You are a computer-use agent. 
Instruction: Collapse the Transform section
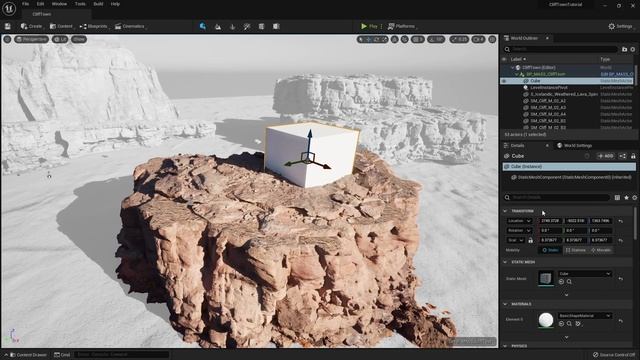tap(505, 211)
